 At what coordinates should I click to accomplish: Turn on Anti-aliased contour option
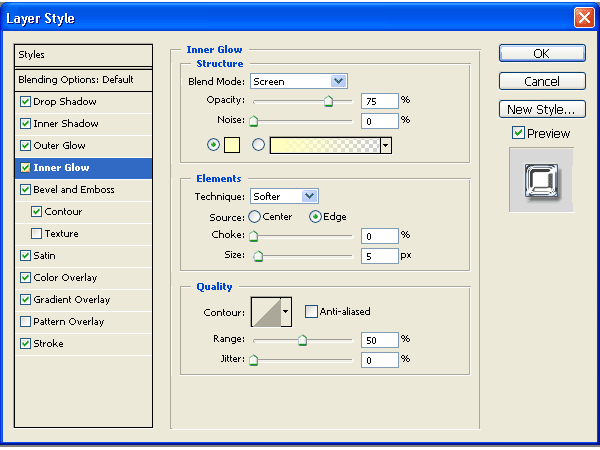coord(311,312)
